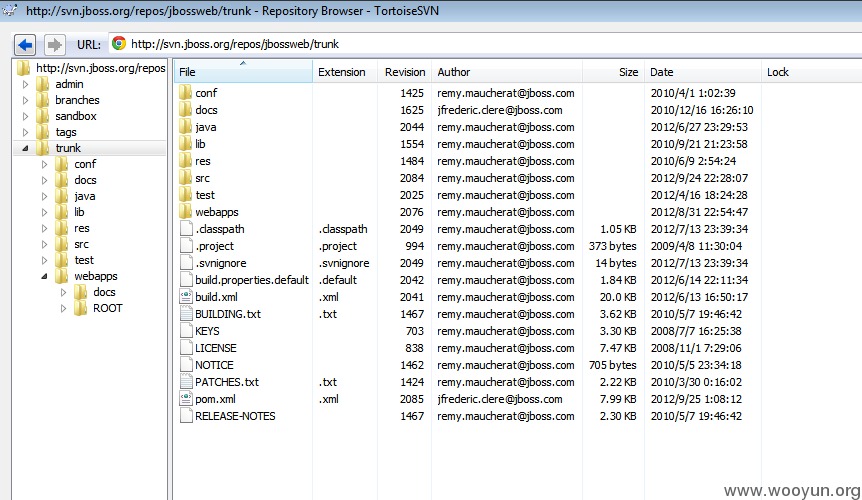Click the Chrome icon beside the URL
862x500 pixels.
(119, 43)
